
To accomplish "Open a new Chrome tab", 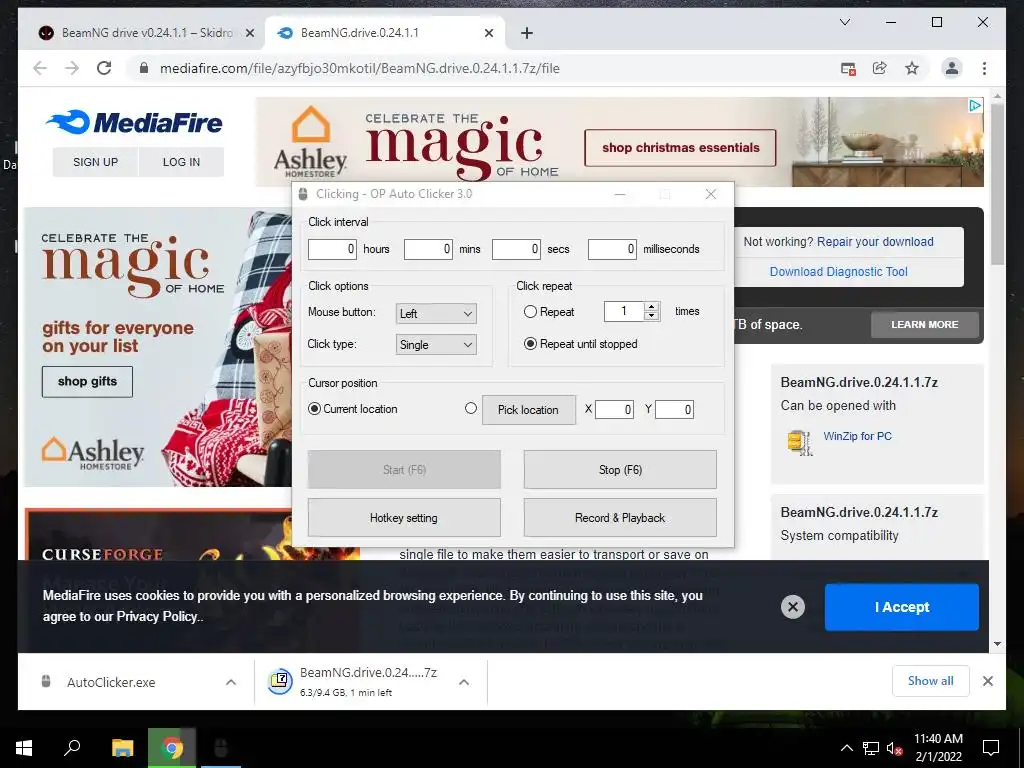I will [527, 33].
